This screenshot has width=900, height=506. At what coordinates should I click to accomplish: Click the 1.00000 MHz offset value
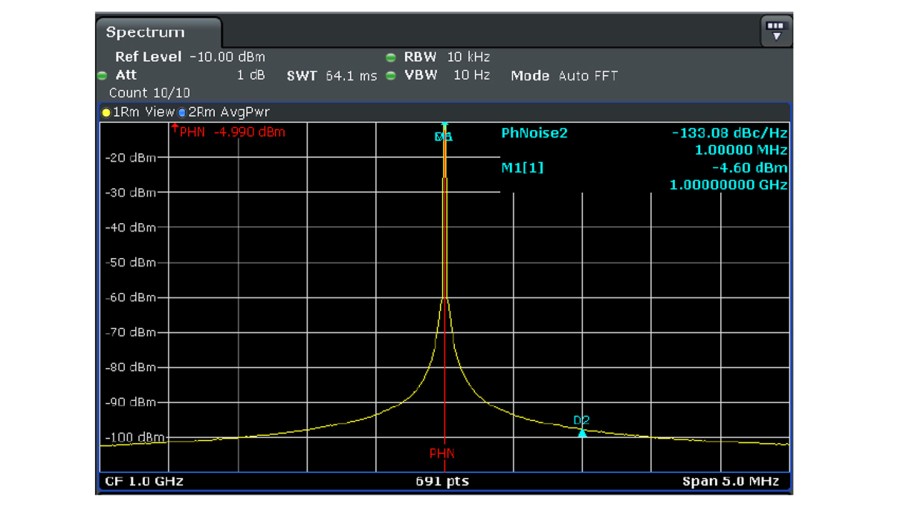point(741,150)
